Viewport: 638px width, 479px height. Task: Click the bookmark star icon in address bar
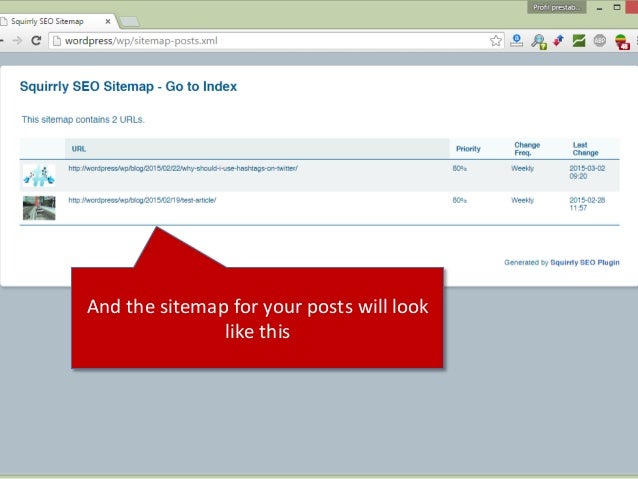pos(496,41)
